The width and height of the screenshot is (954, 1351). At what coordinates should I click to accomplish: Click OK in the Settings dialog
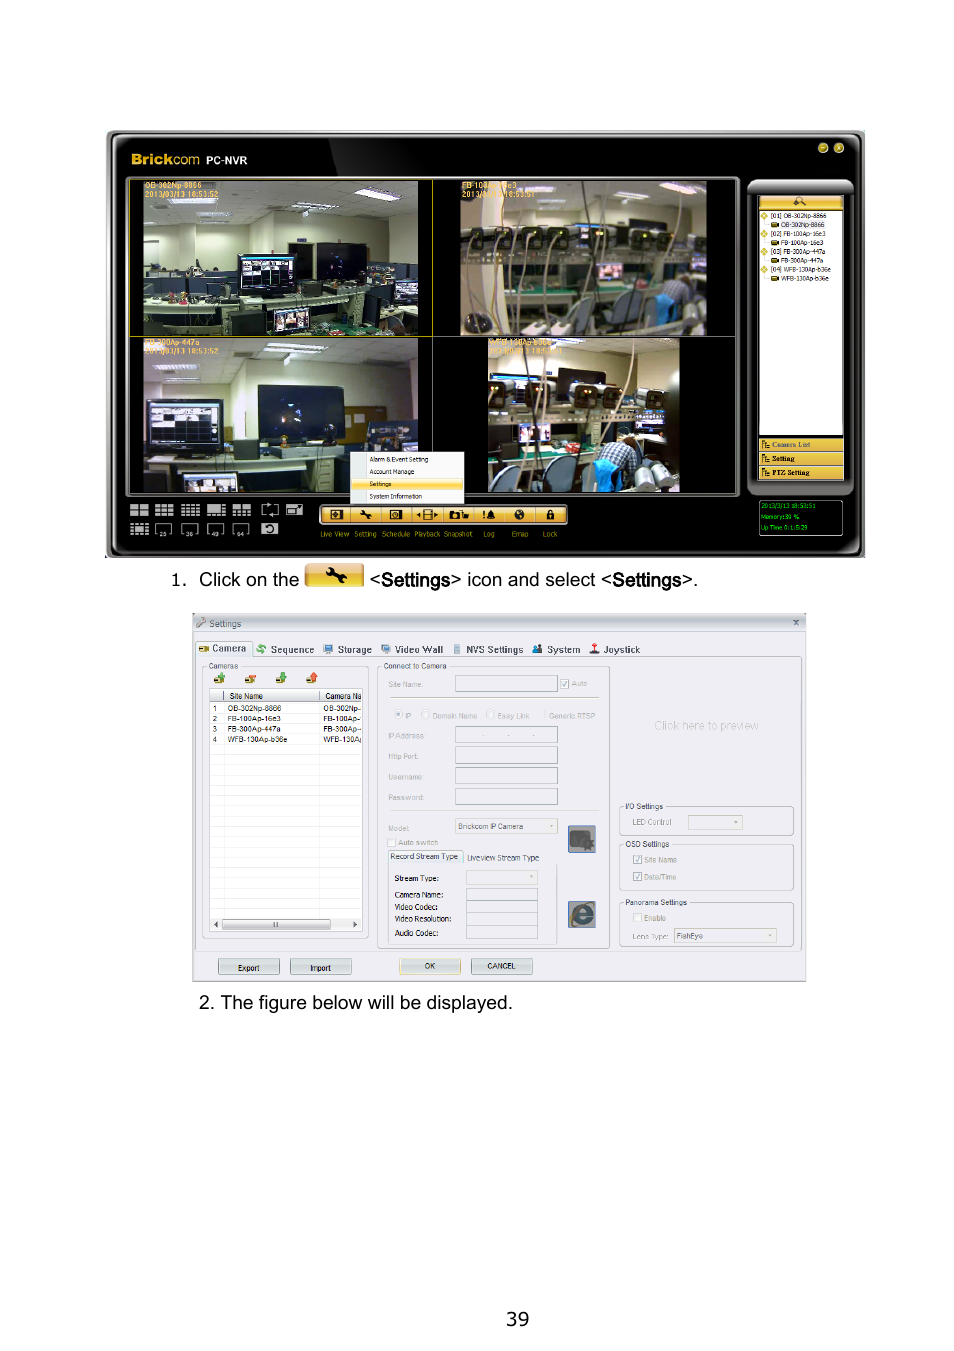430,966
